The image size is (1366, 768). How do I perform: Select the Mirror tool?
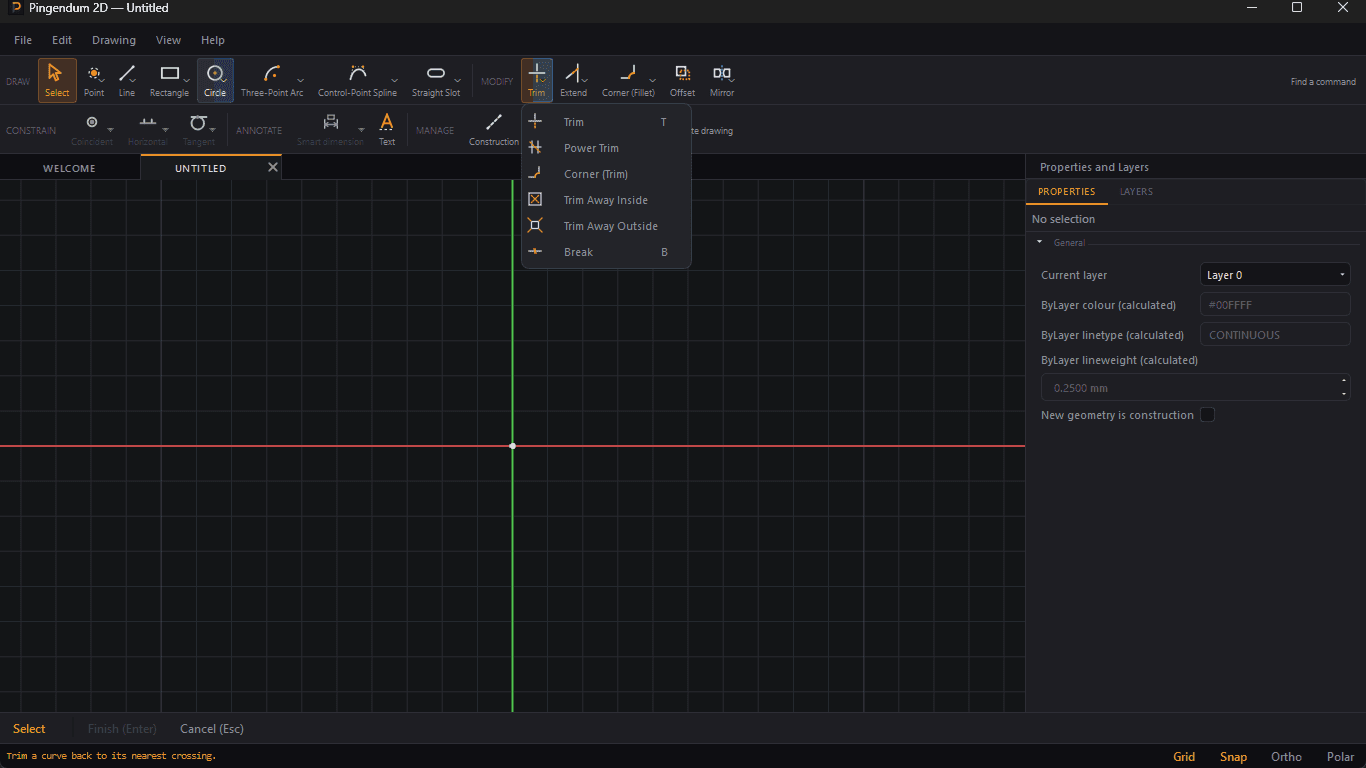coord(722,80)
